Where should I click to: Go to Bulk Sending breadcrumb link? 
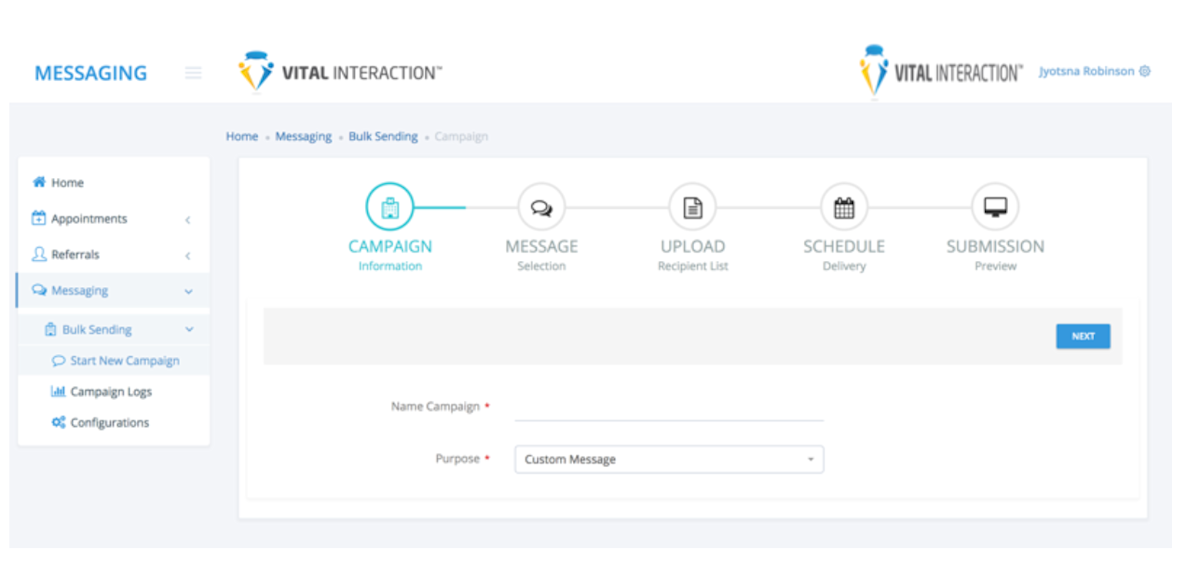pos(383,136)
